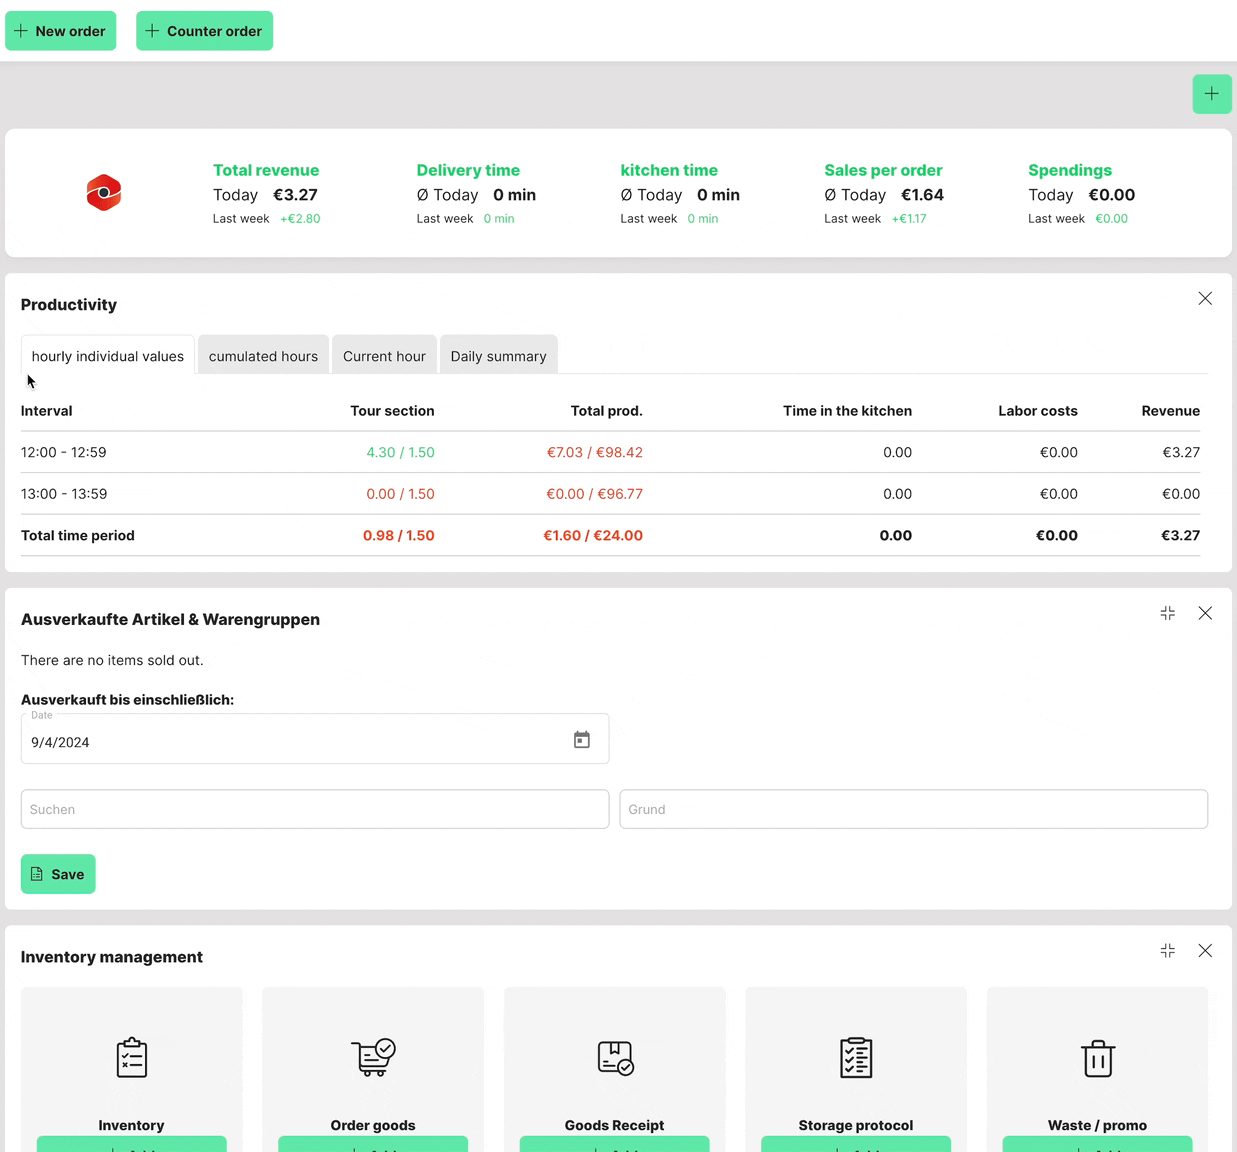Select the Daily summary tab
1237x1152 pixels.
tap(498, 356)
